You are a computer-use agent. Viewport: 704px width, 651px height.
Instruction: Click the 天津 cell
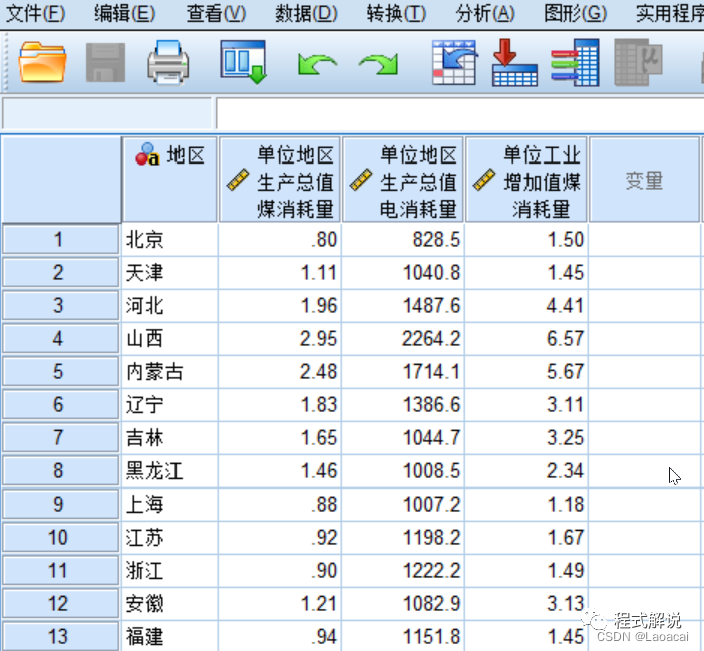169,273
